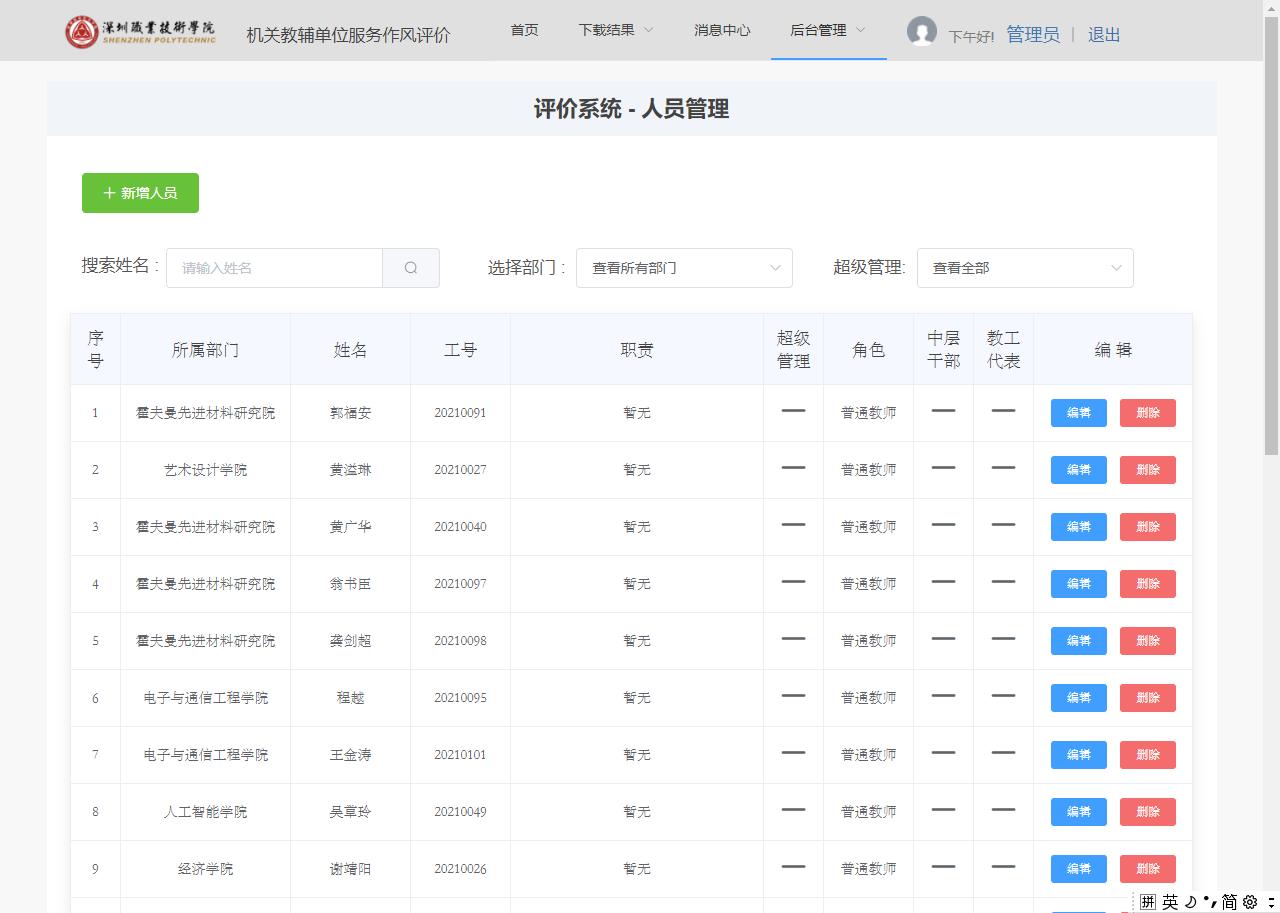Select employee number 20210097
This screenshot has height=913, width=1280.
point(460,584)
